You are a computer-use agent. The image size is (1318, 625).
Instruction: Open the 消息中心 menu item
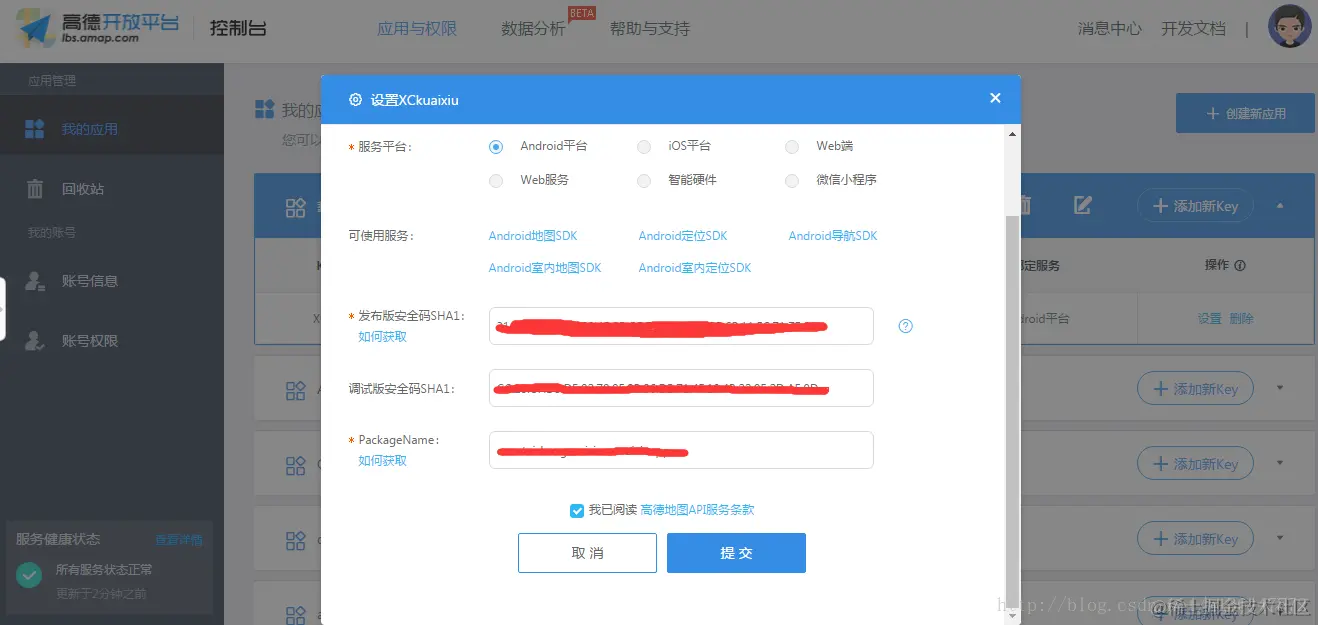tap(1108, 28)
